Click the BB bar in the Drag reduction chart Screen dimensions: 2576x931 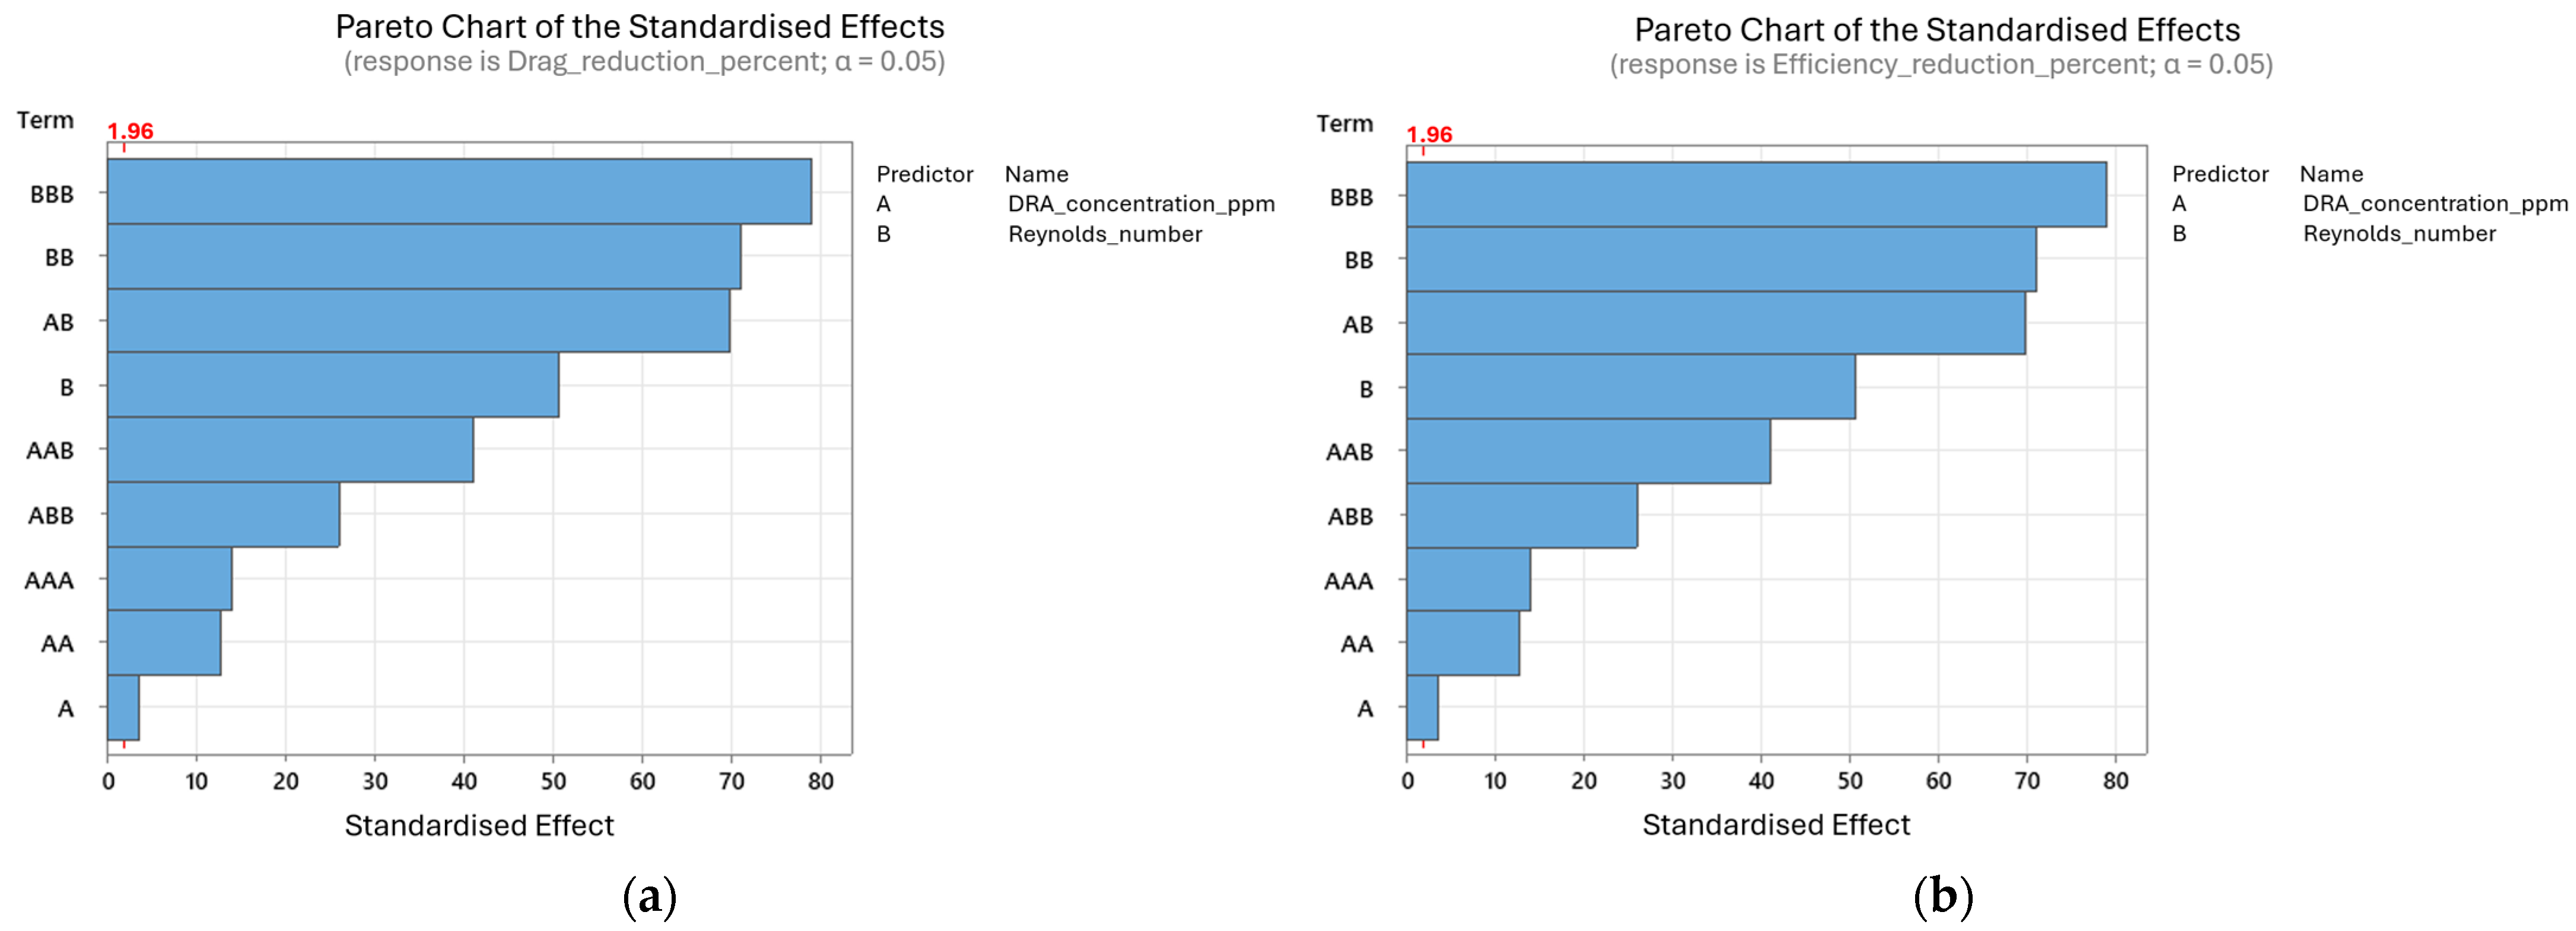pos(424,256)
